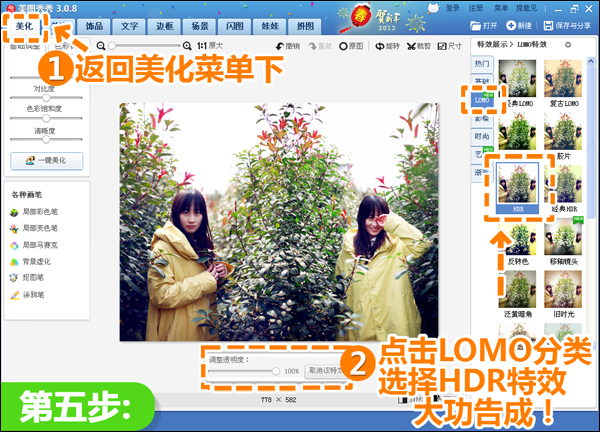Open the 文字 tab

point(129,26)
